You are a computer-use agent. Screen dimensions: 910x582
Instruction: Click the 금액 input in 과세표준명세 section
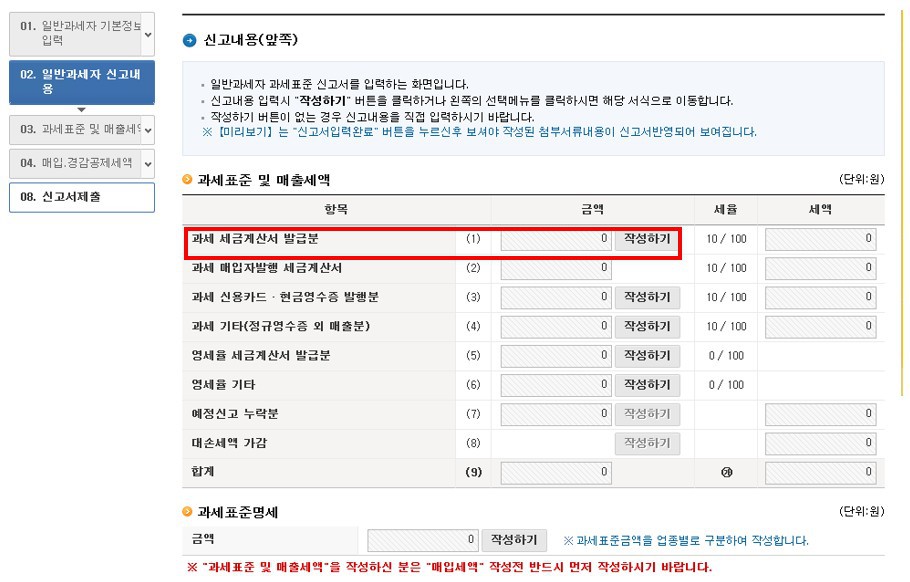[422, 540]
